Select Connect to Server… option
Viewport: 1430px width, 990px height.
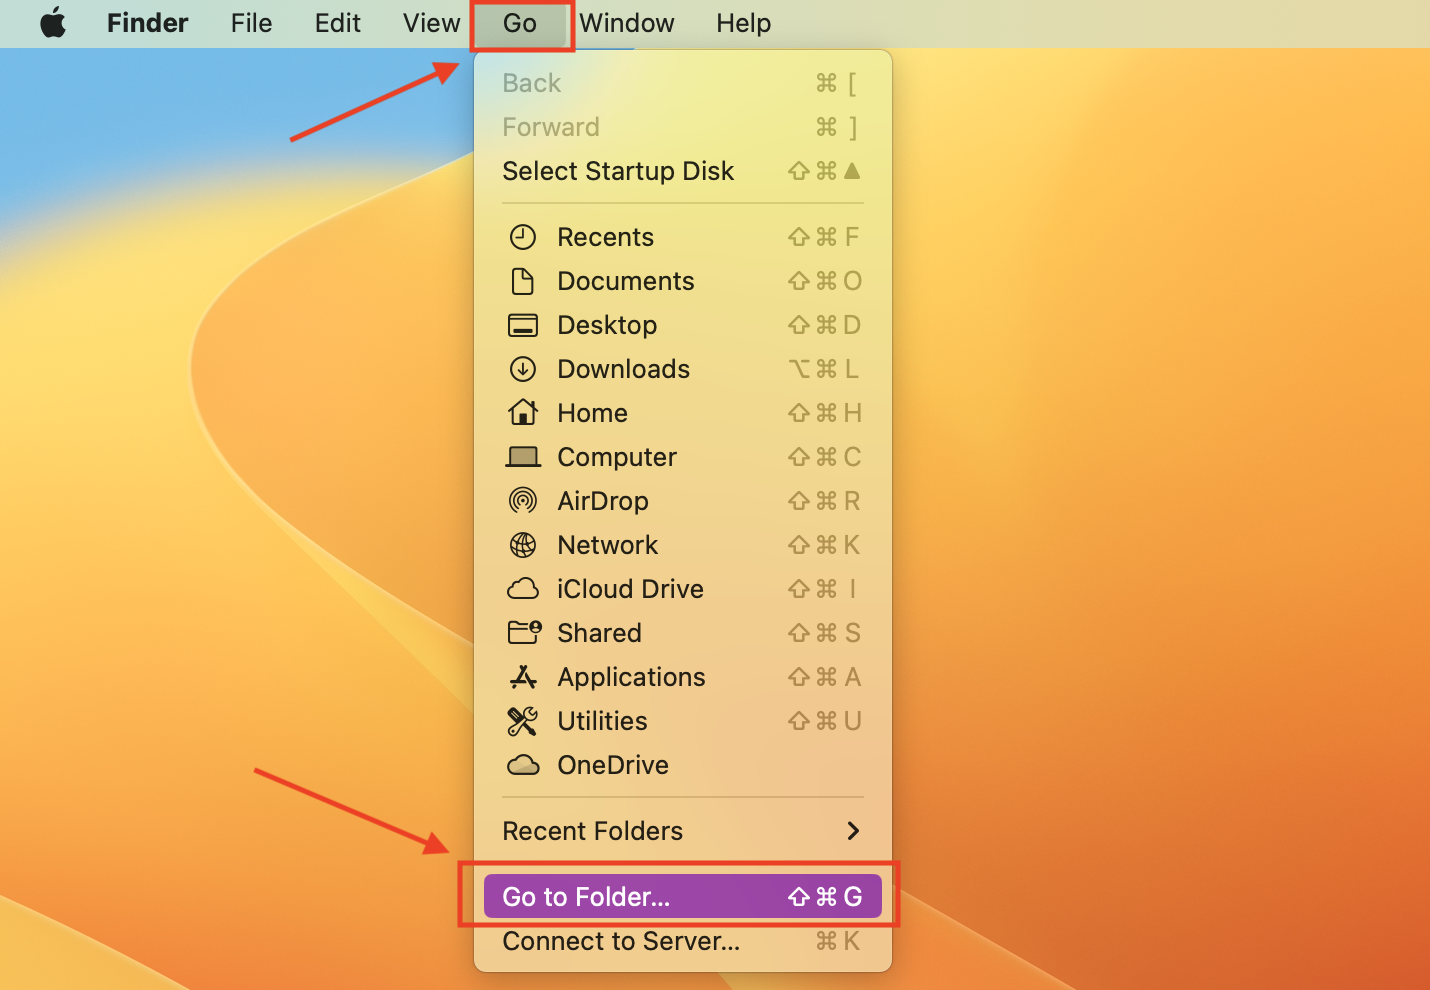point(621,941)
